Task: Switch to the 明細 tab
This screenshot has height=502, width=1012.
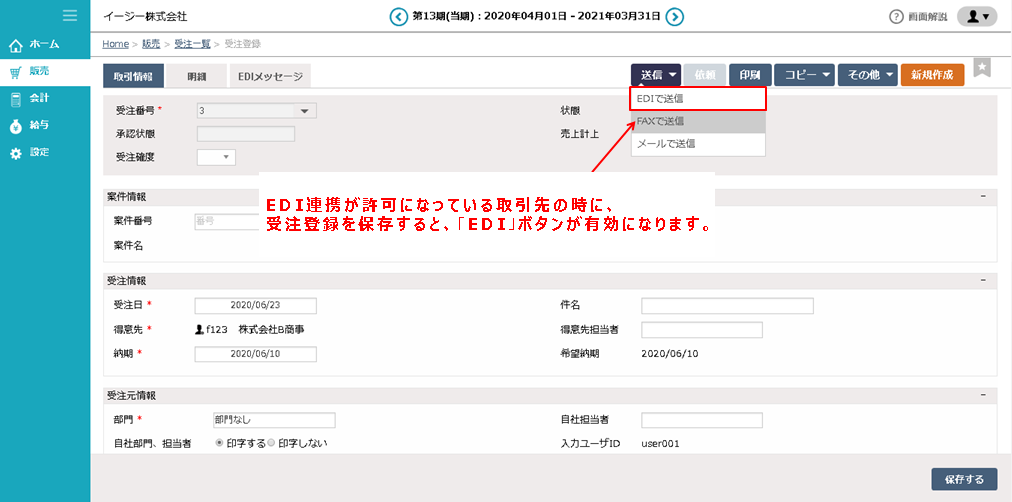Action: tap(196, 76)
